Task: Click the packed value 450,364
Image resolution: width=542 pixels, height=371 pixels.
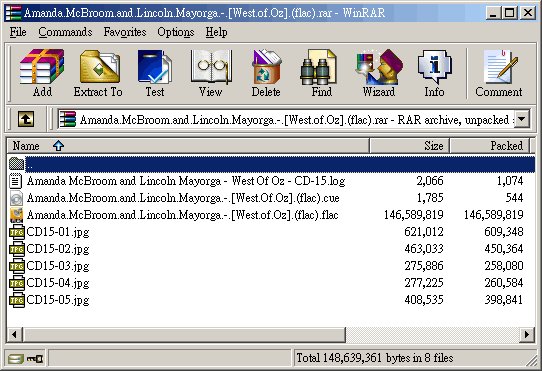Action: pyautogui.click(x=504, y=249)
